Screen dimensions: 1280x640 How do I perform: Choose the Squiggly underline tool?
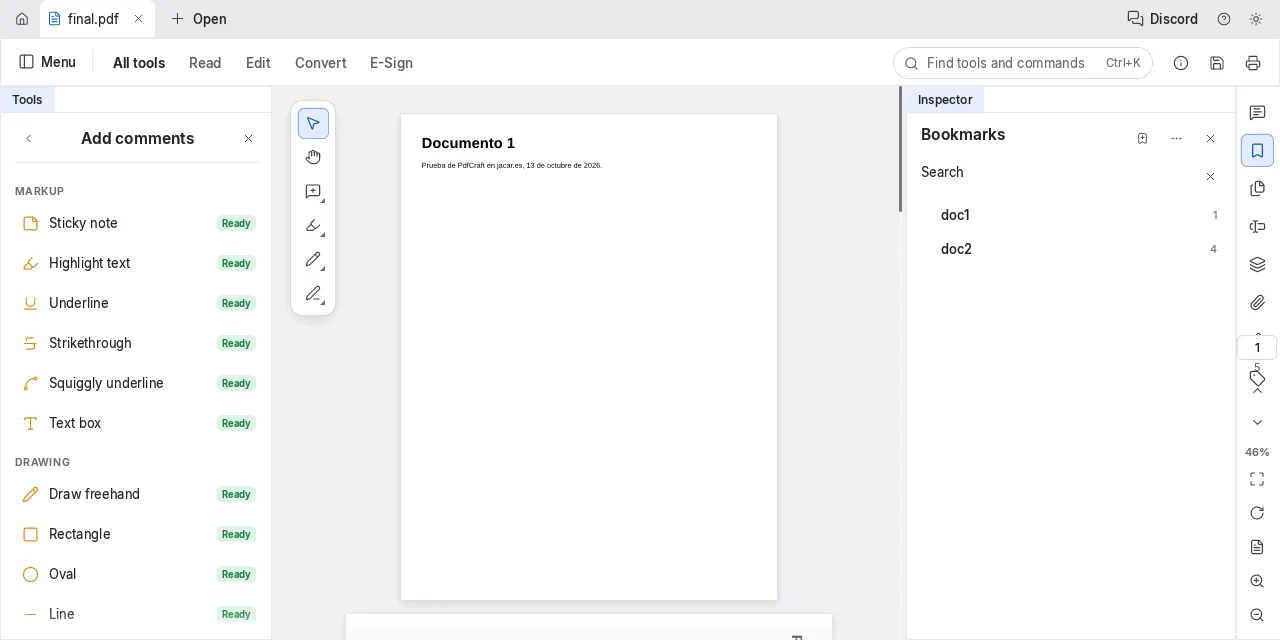137,383
